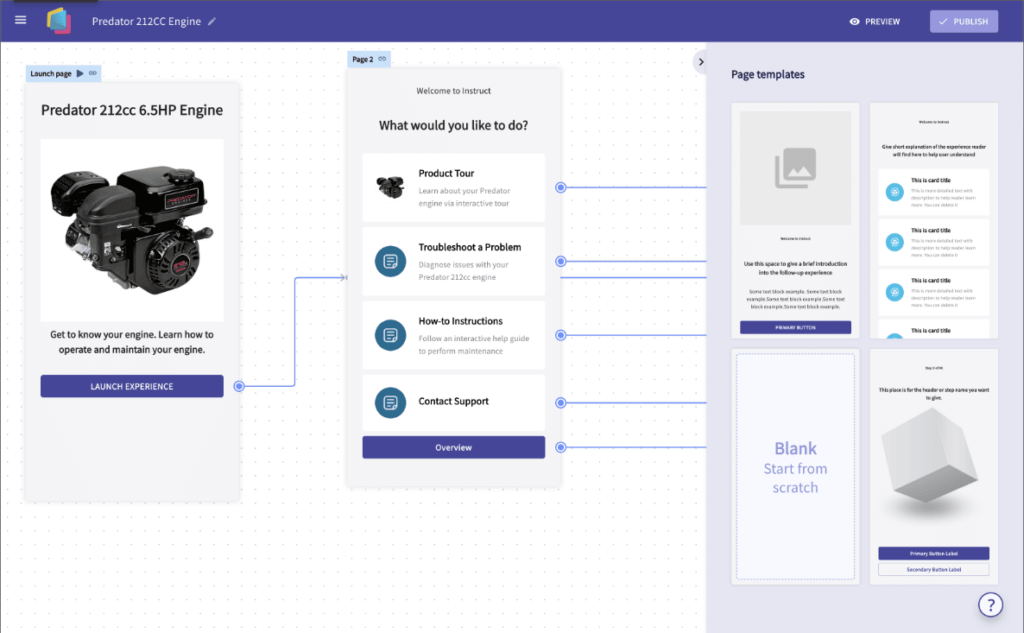The image size is (1024, 633).
Task: Select the Product Tour connector node
Action: point(560,187)
